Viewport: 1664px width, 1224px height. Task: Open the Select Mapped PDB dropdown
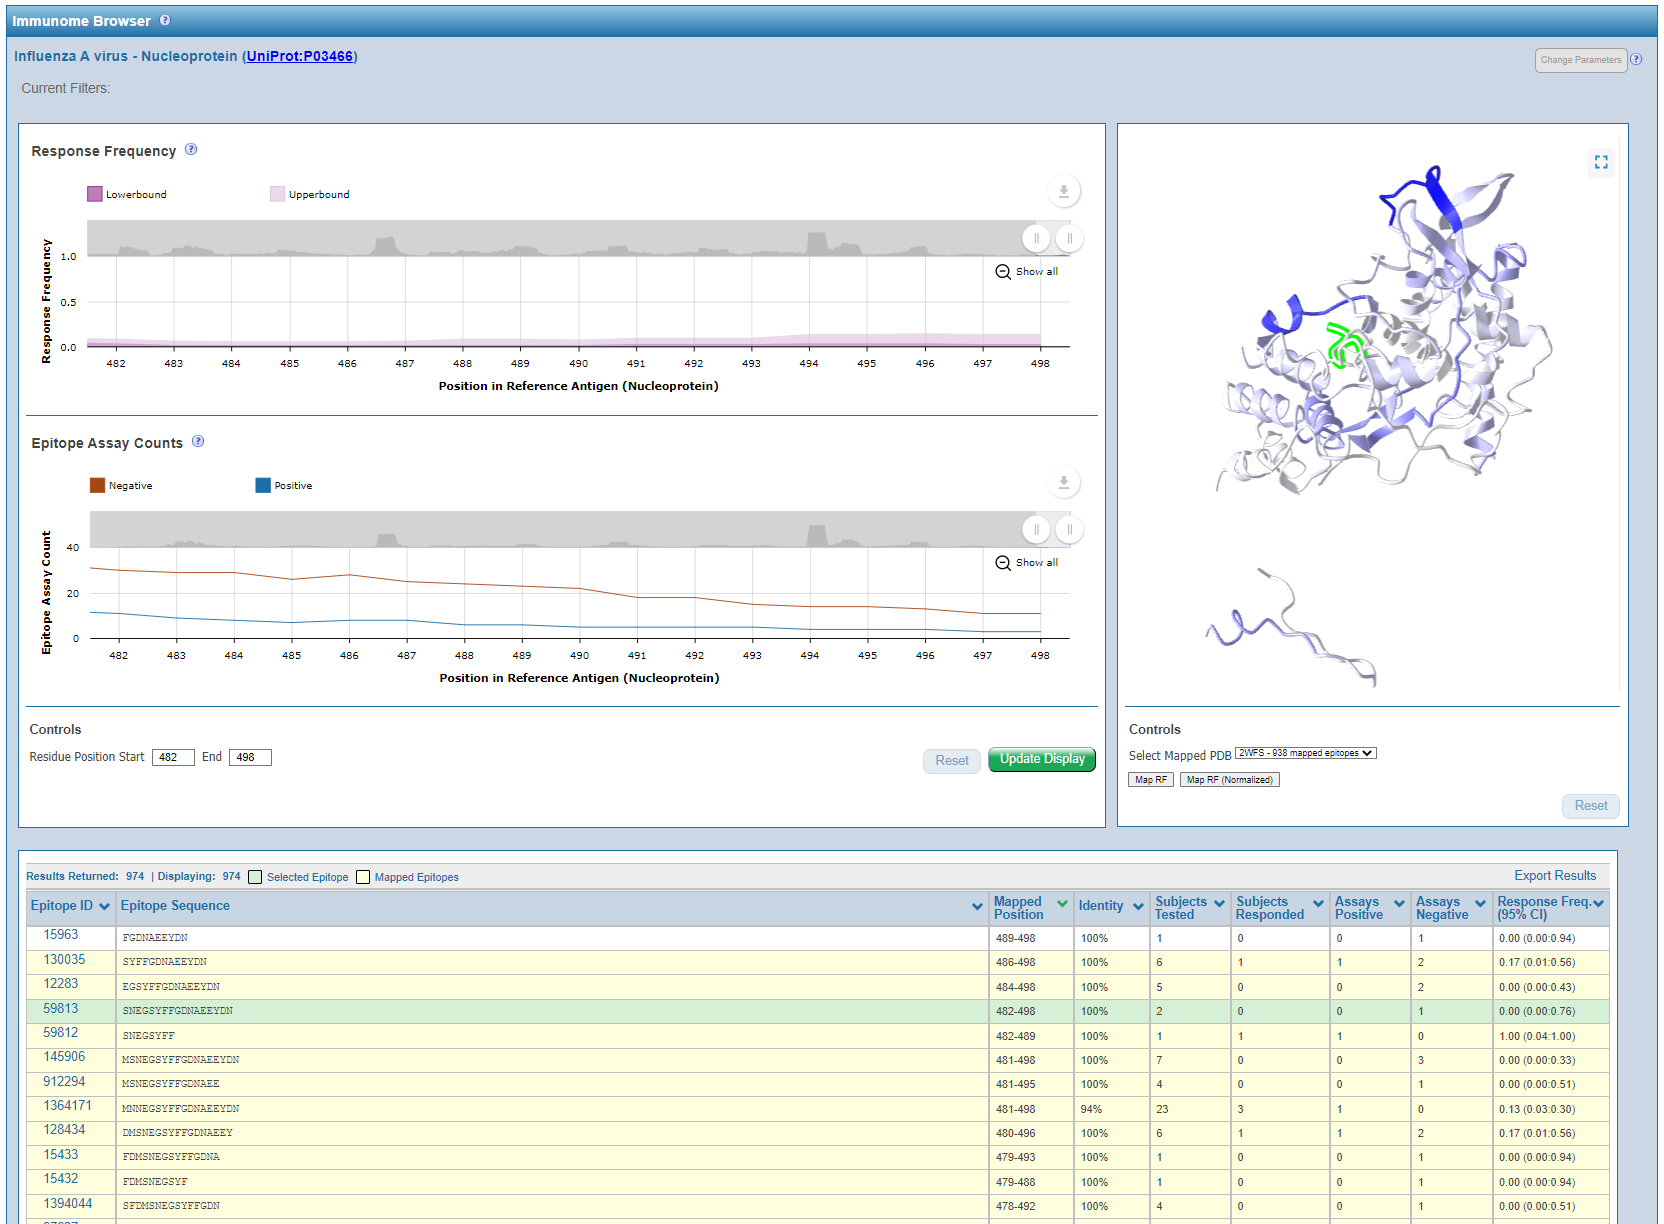point(1305,753)
